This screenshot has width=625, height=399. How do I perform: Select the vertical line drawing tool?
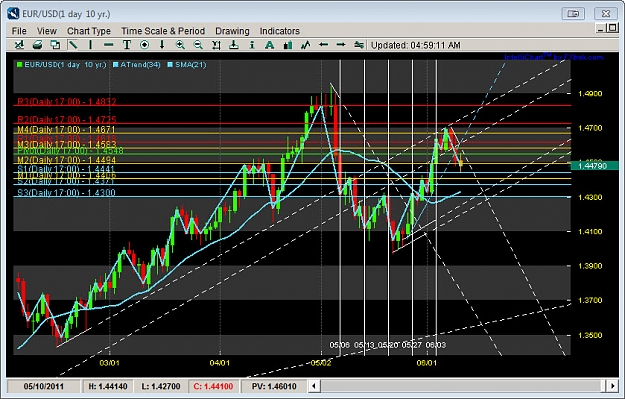pyautogui.click(x=90, y=45)
